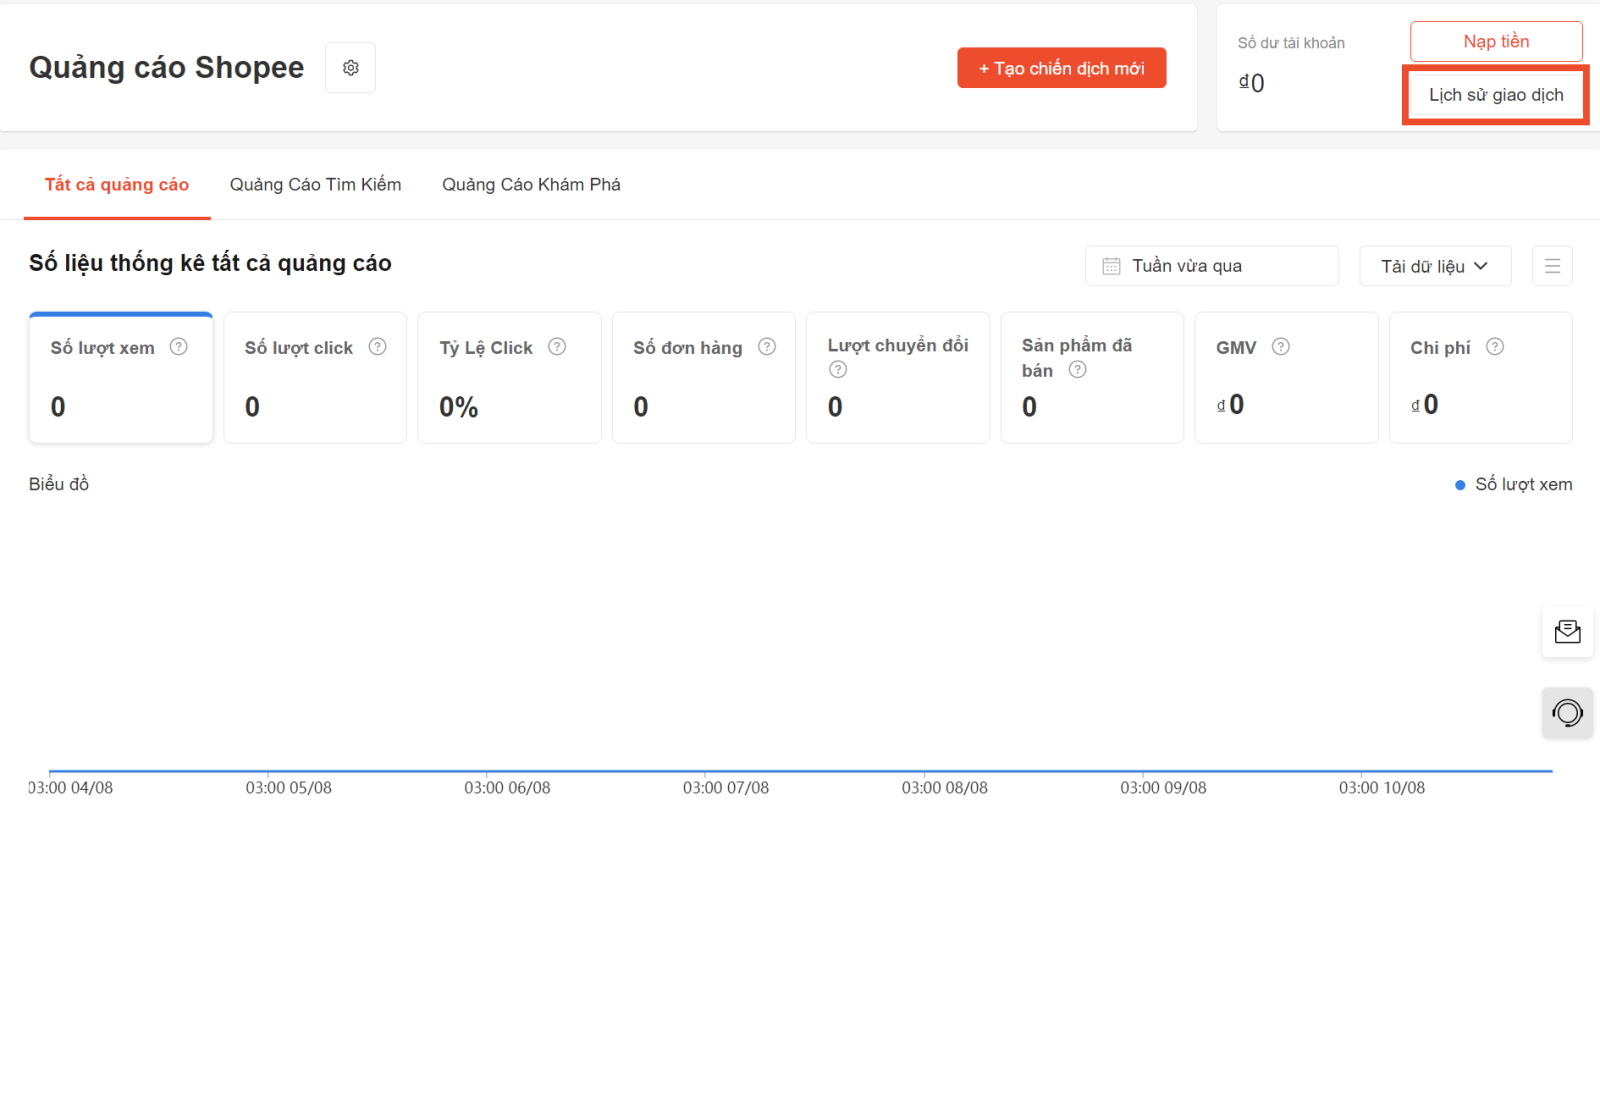This screenshot has width=1600, height=1116.
Task: Expand the Tải dữ liệu dropdown
Action: click(x=1434, y=266)
